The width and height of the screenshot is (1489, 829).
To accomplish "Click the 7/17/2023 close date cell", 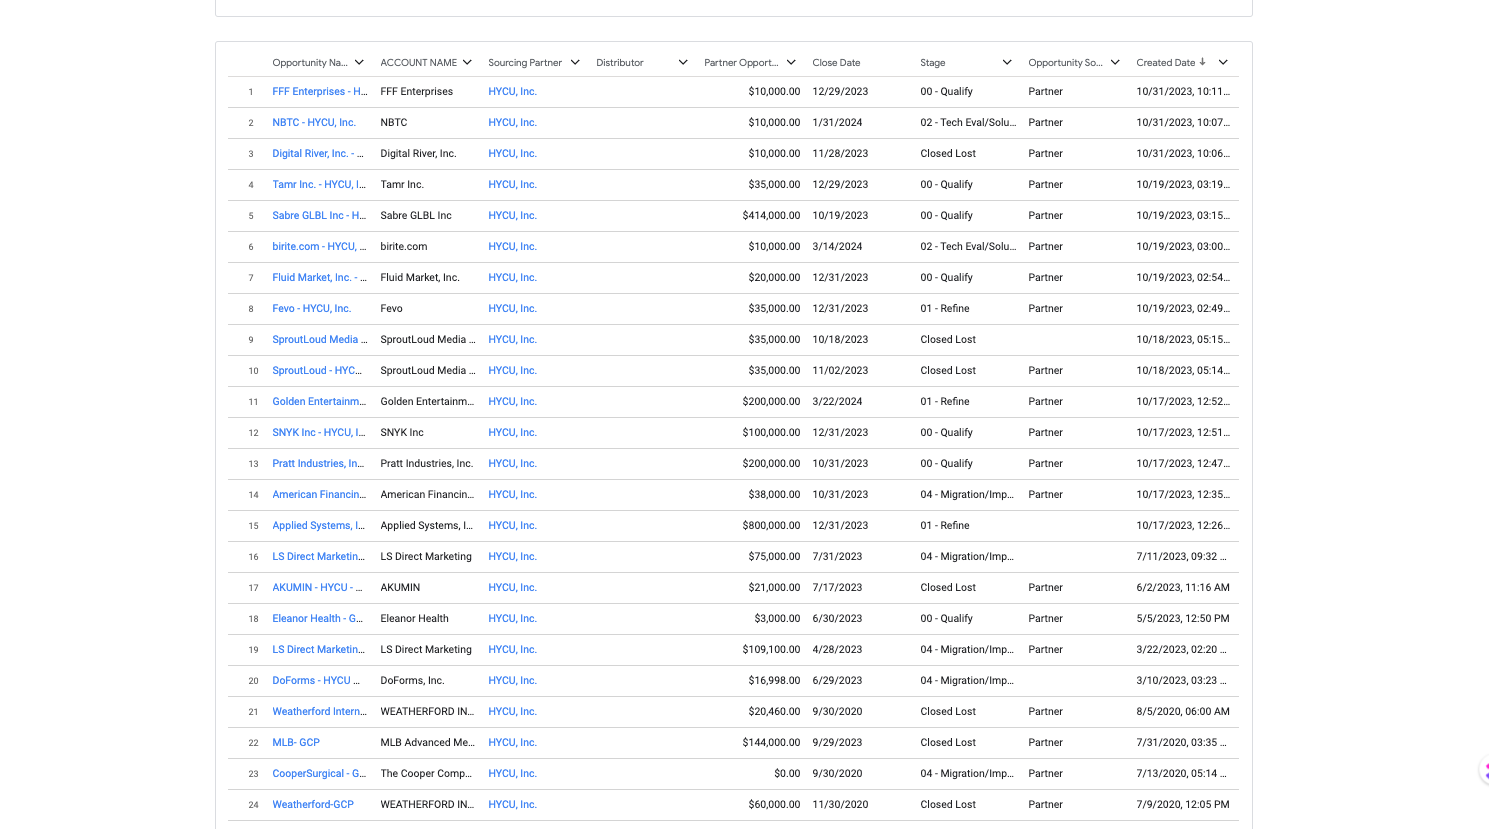I will coord(837,588).
